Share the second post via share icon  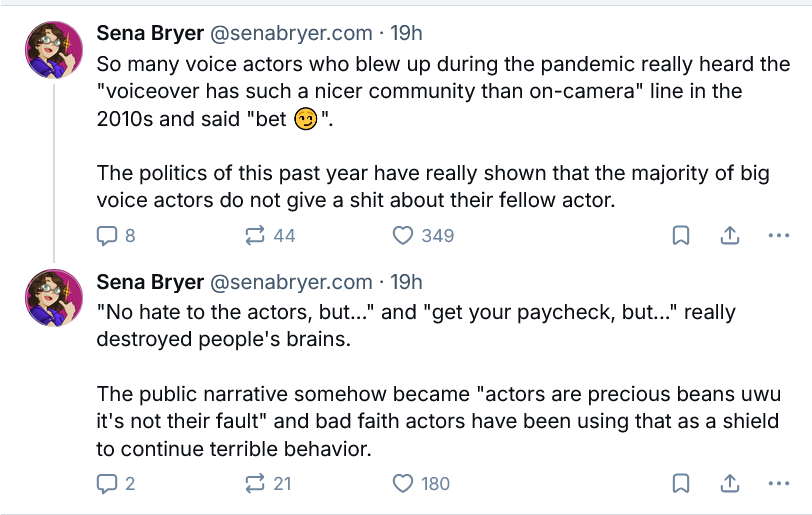pyautogui.click(x=730, y=483)
